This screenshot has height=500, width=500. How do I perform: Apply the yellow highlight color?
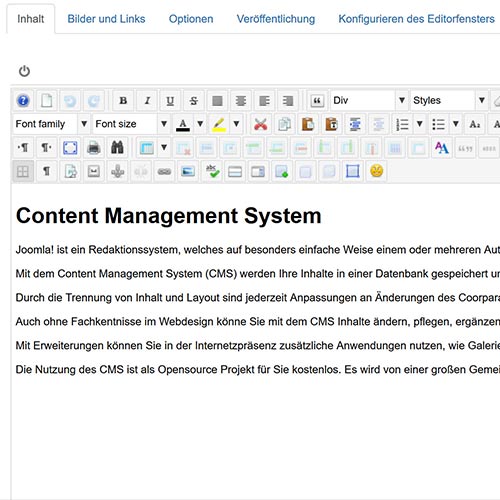(x=219, y=124)
